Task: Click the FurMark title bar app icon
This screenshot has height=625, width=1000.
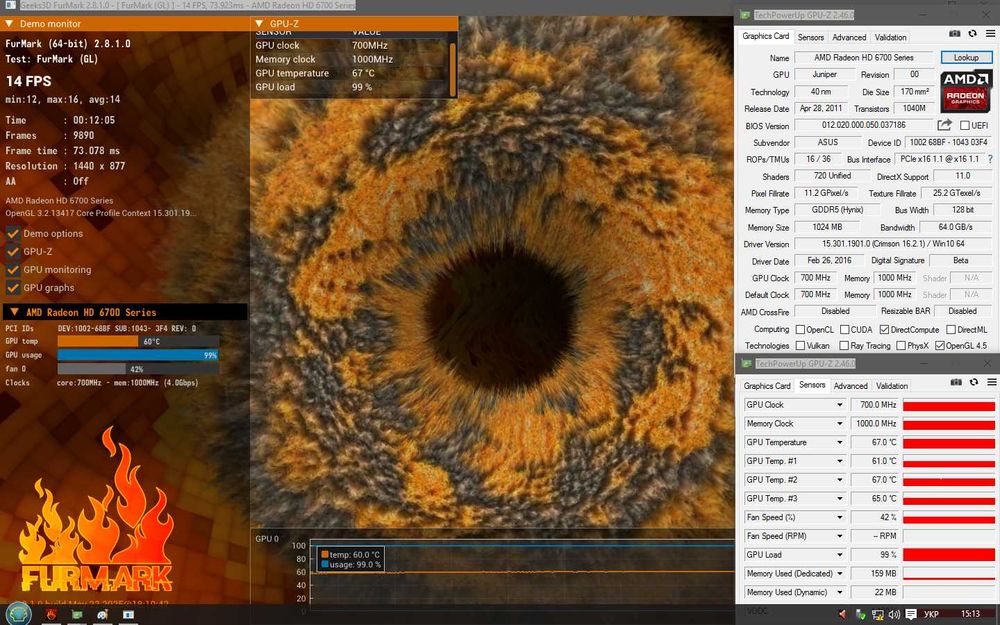Action: click(10, 6)
